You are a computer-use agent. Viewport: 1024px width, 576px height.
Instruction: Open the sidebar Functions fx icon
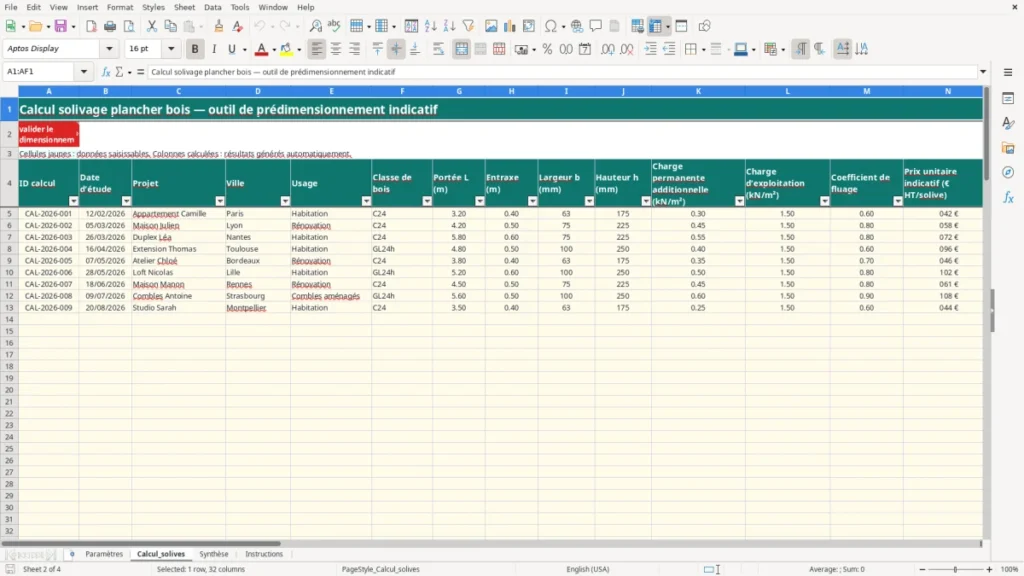1008,197
